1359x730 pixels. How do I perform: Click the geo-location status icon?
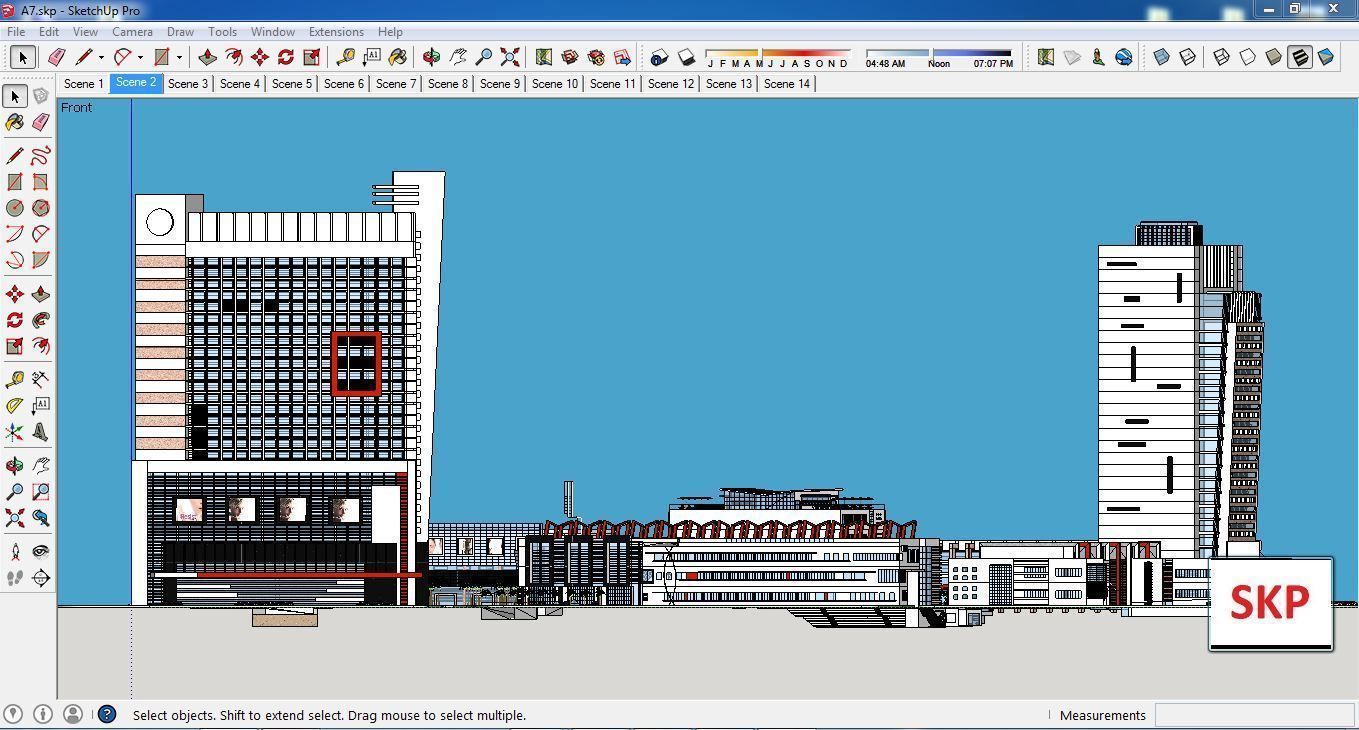coord(12,714)
